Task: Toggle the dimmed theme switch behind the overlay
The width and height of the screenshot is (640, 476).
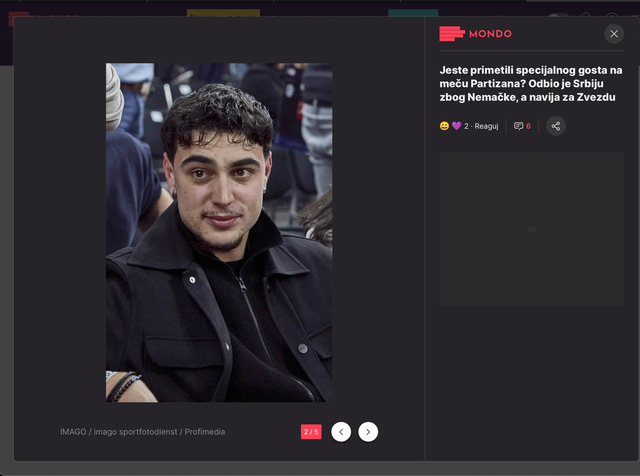Action: (x=558, y=16)
